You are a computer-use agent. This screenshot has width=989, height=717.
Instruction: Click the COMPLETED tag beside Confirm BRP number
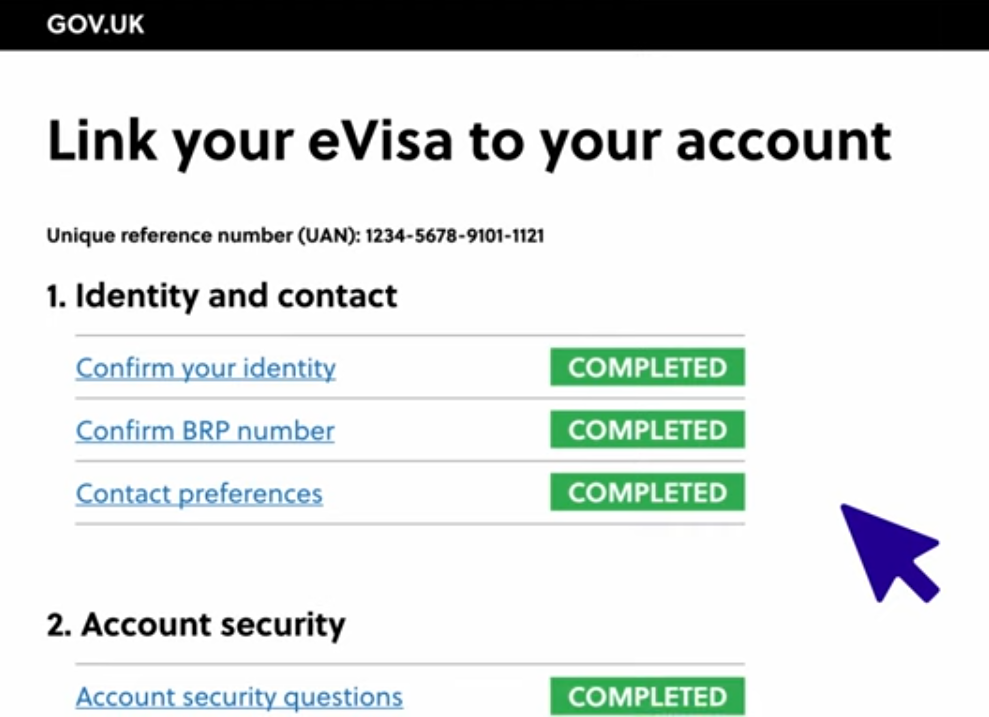coord(647,431)
